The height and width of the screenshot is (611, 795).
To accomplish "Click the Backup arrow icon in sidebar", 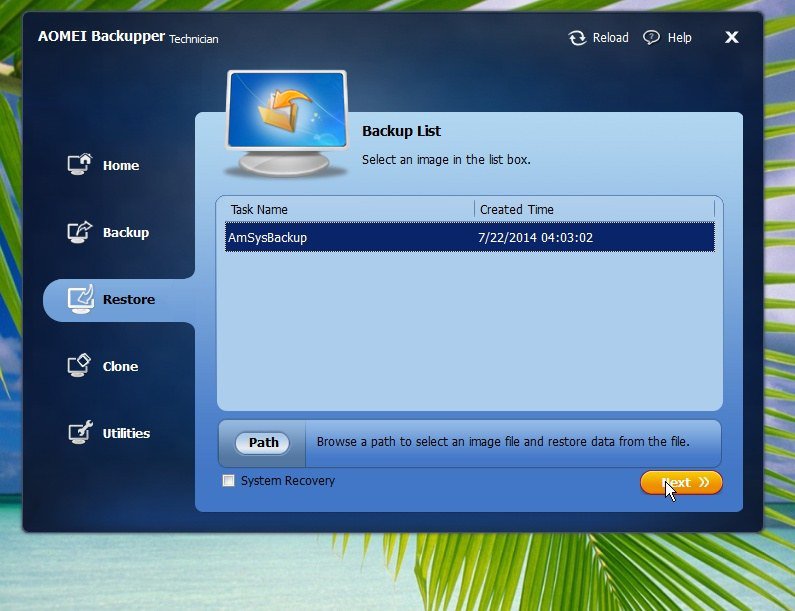I will pyautogui.click(x=79, y=232).
